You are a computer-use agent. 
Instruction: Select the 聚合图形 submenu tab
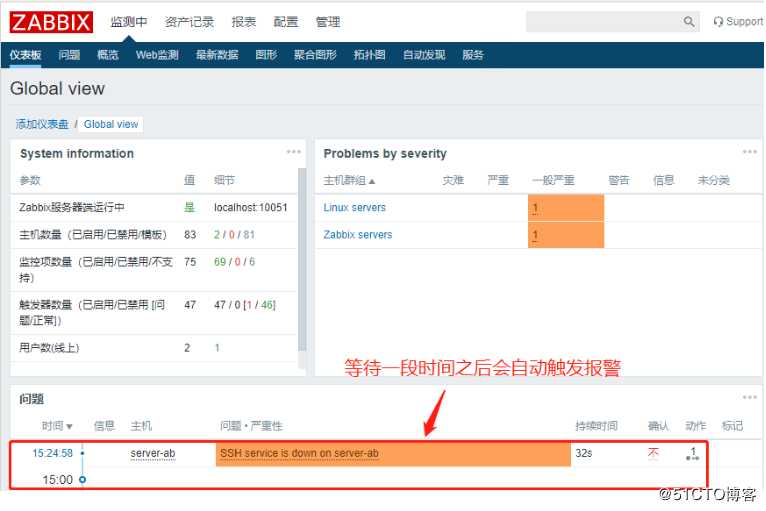click(x=315, y=55)
